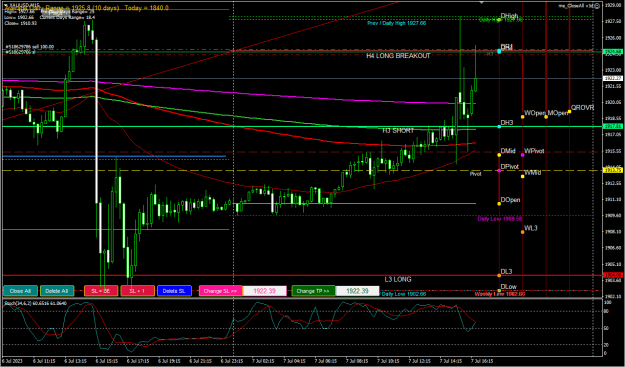Image resolution: width=625 pixels, height=367 pixels.
Task: Click the green 1924.68 price tag on the axis
Action: pos(613,52)
